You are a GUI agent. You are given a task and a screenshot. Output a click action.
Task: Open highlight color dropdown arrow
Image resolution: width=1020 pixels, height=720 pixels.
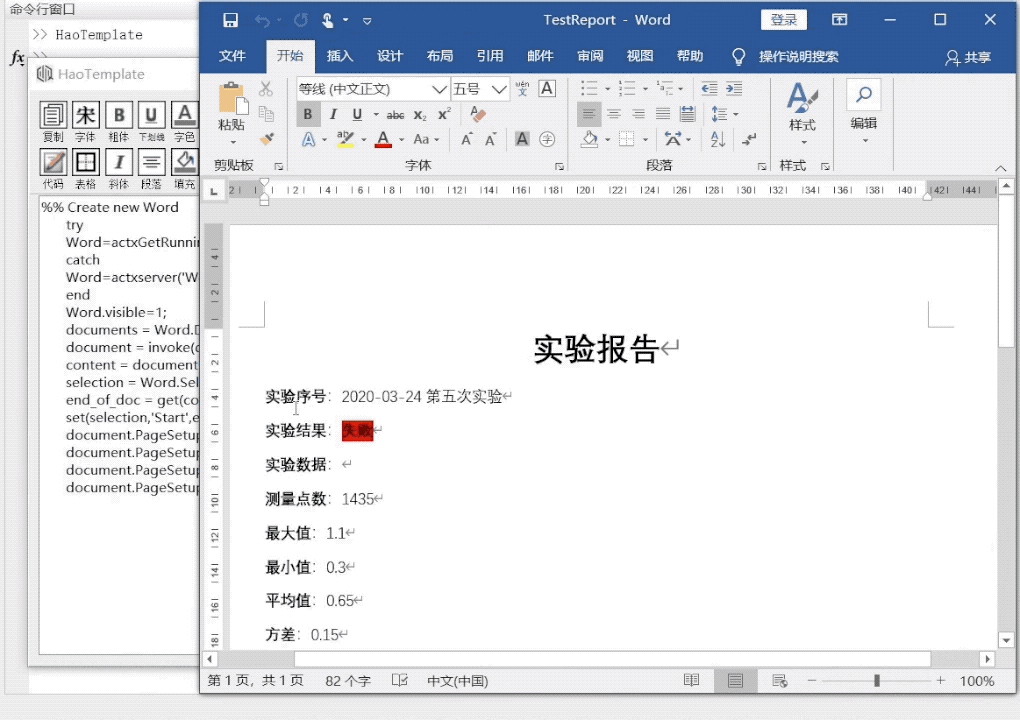[x=364, y=140]
